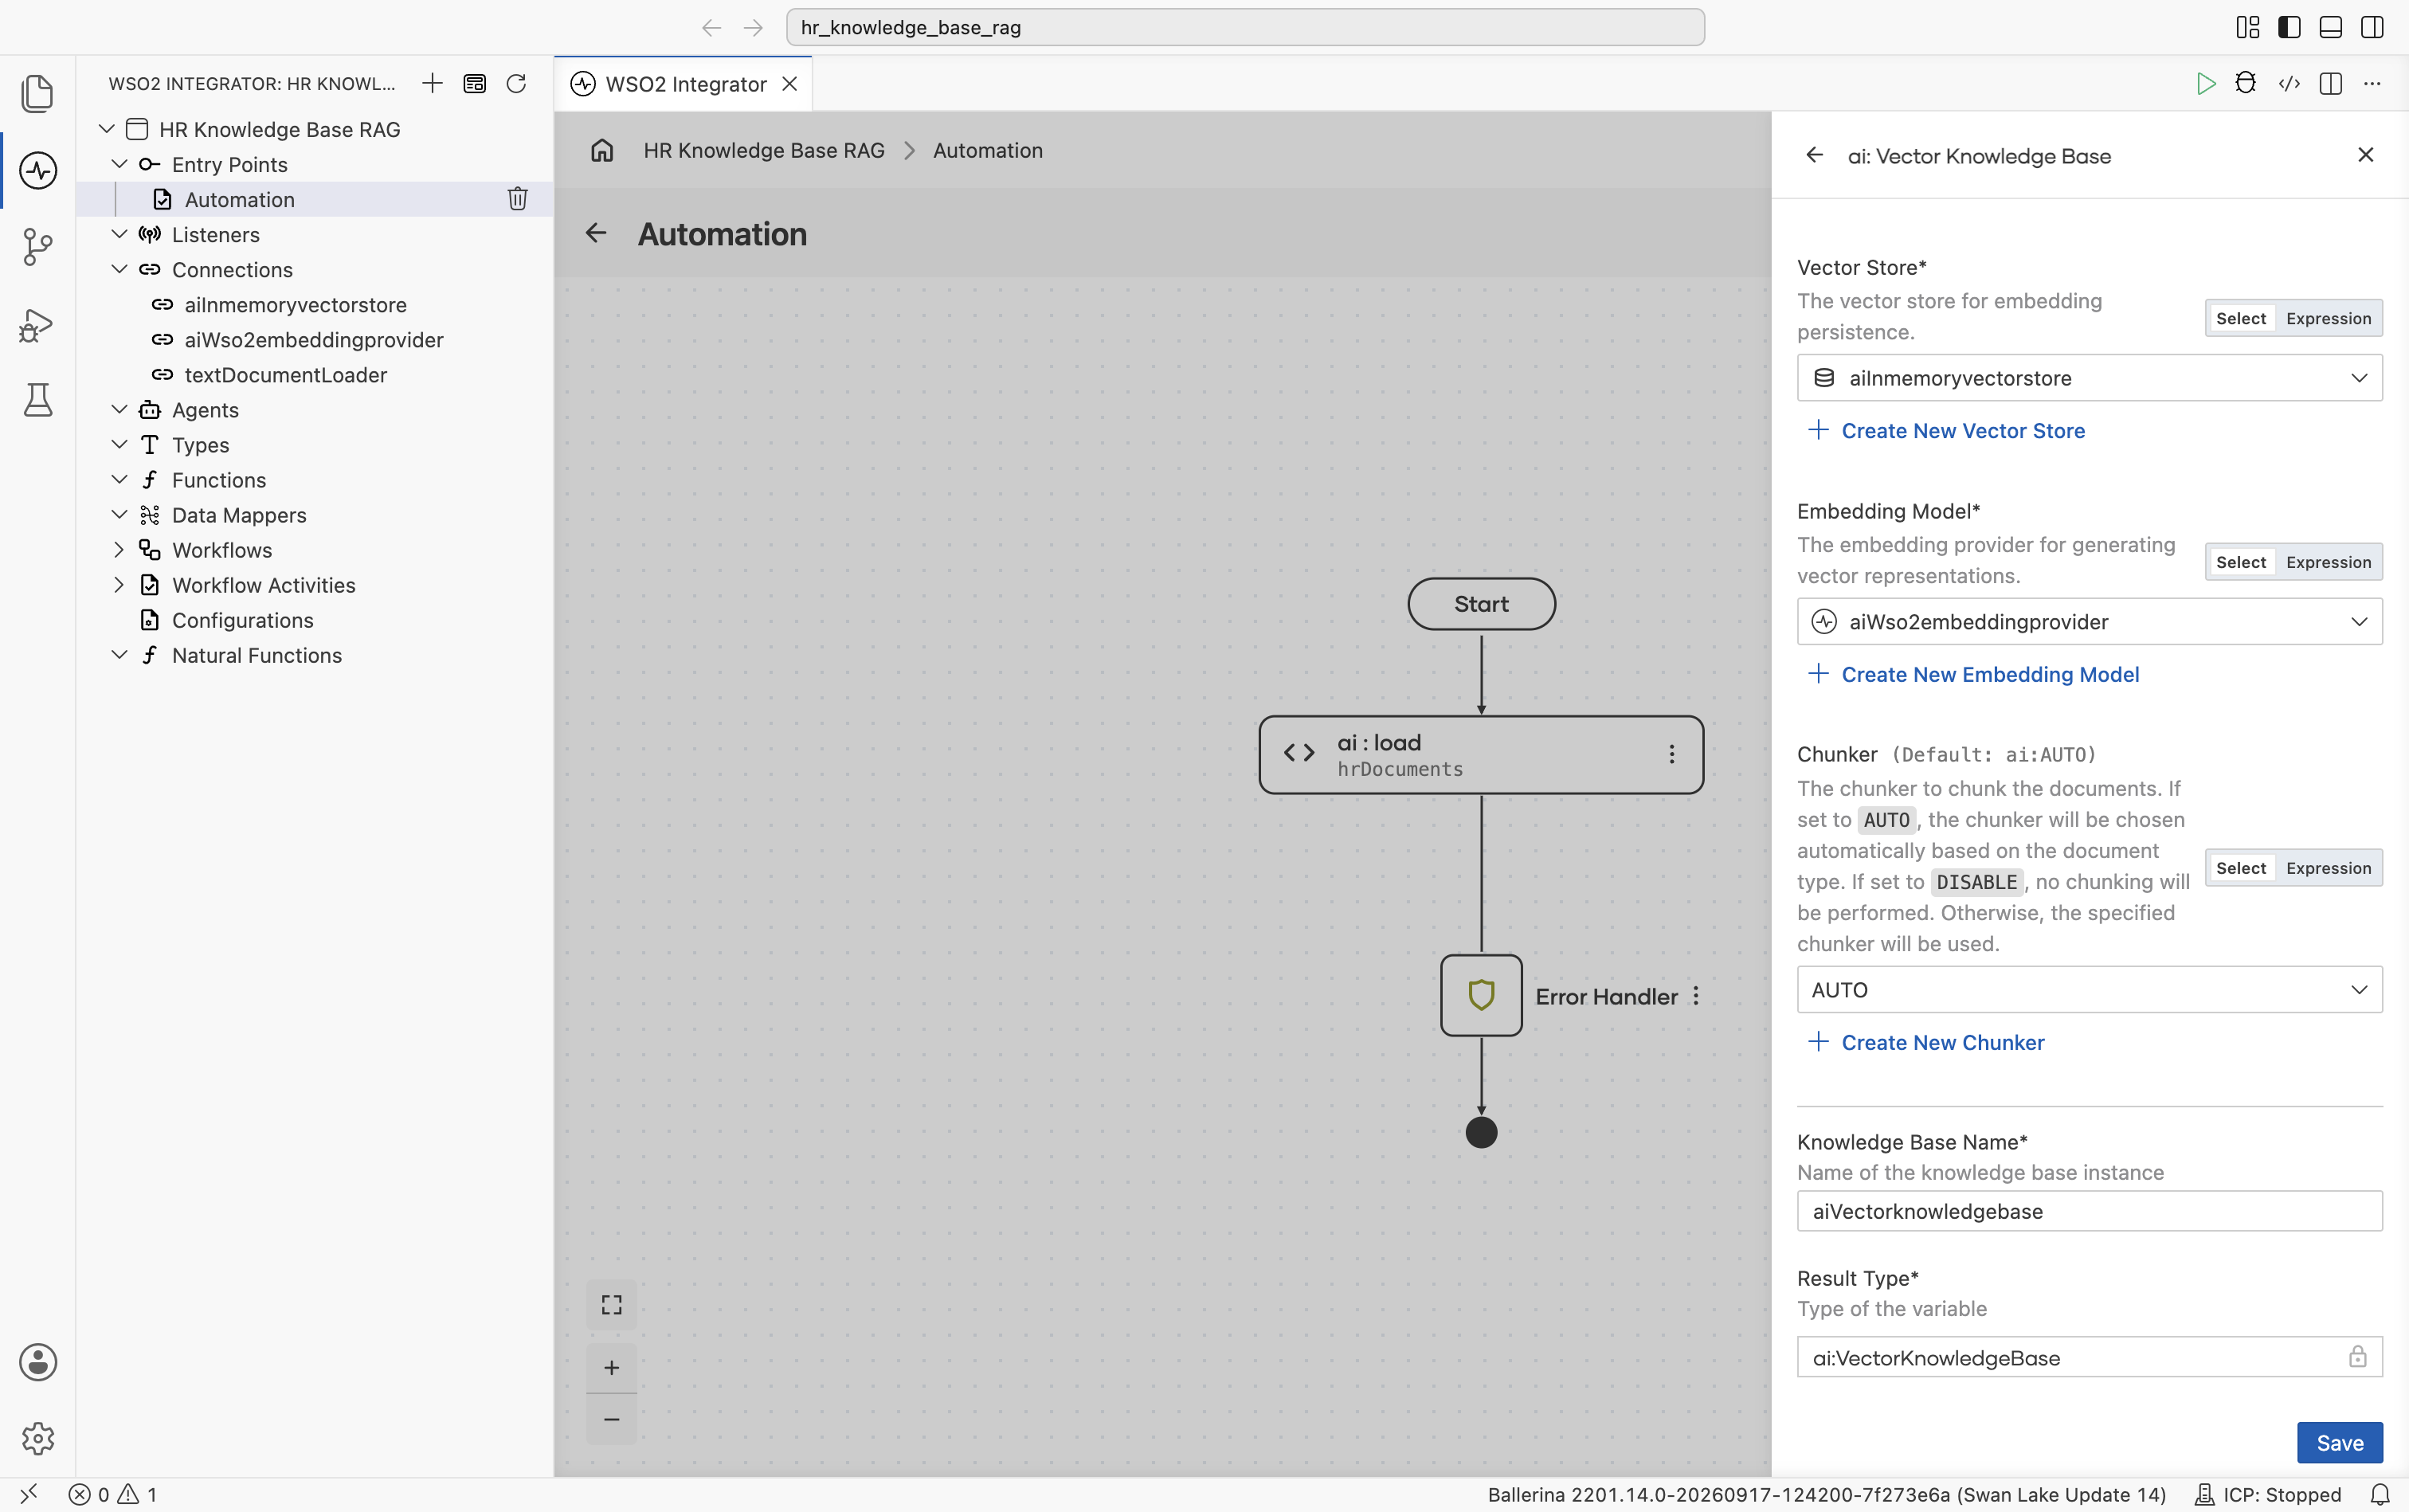The width and height of the screenshot is (2409, 1512).
Task: Open HR Knowledge Base RAG breadcrumb
Action: [x=764, y=150]
